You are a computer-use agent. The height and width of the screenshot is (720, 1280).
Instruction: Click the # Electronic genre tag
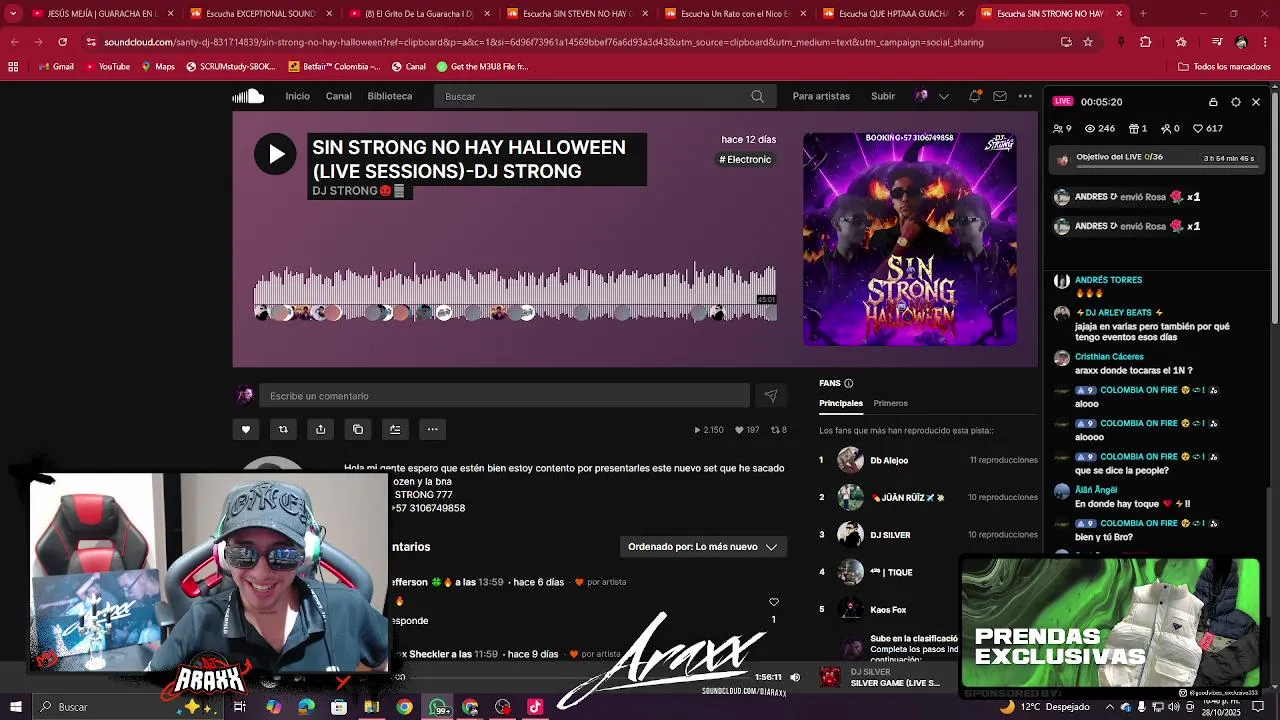(746, 159)
